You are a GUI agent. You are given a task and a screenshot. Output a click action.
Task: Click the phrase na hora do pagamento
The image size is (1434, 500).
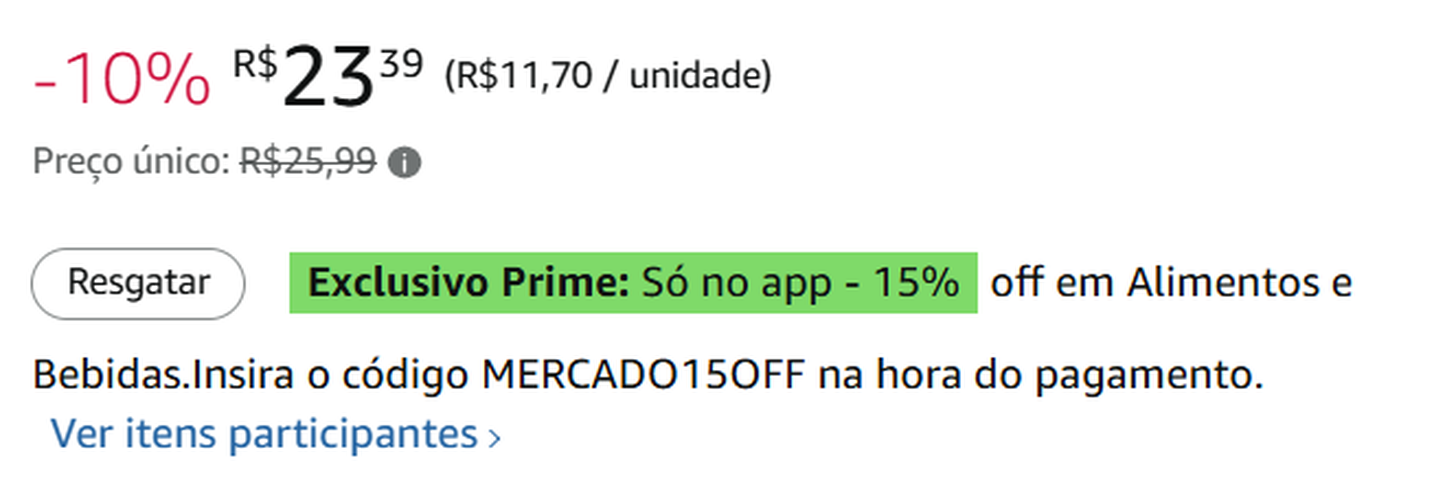pyautogui.click(x=1035, y=377)
